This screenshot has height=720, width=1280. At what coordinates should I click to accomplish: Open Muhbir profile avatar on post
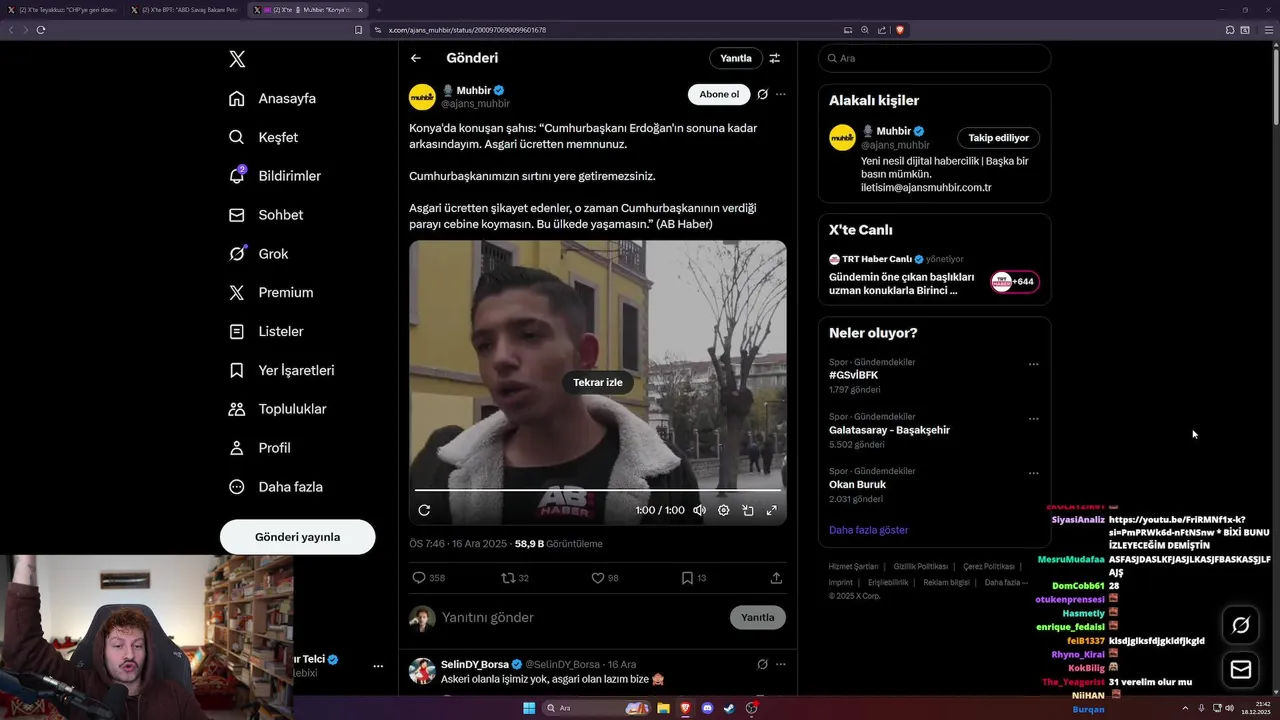coord(422,97)
